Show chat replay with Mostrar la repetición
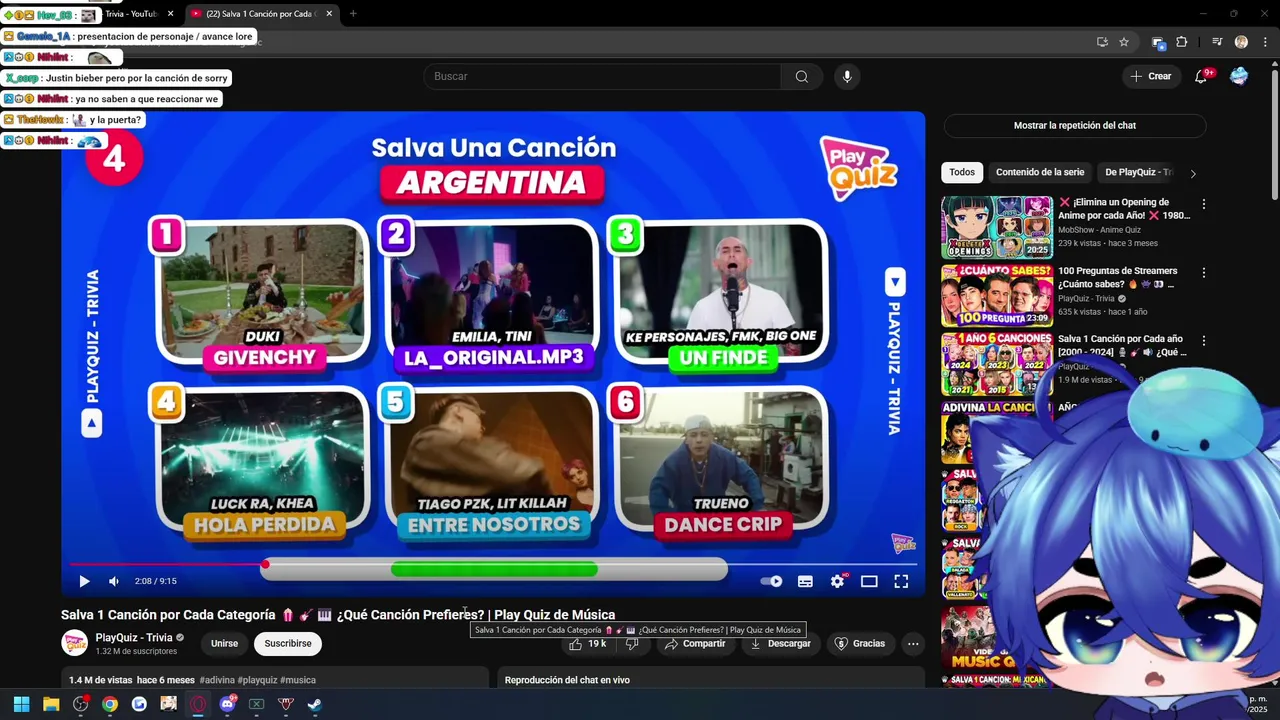 point(1075,126)
